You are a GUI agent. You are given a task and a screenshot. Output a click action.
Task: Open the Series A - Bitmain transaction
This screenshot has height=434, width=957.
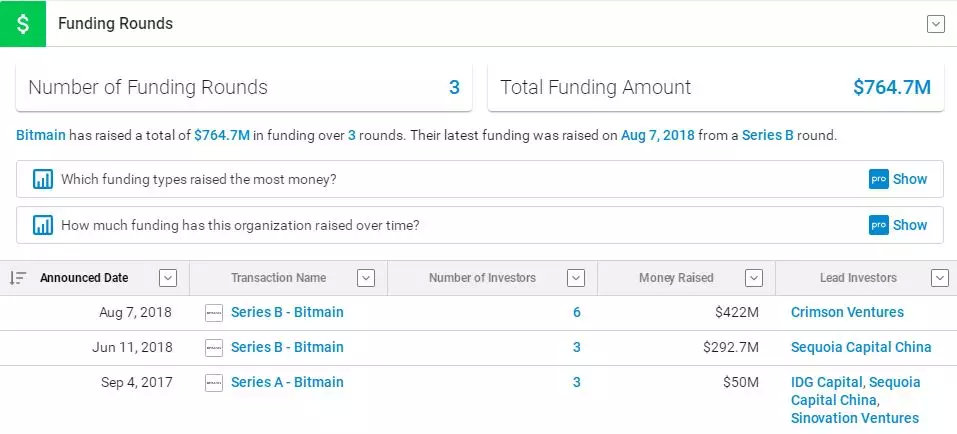pyautogui.click(x=287, y=383)
